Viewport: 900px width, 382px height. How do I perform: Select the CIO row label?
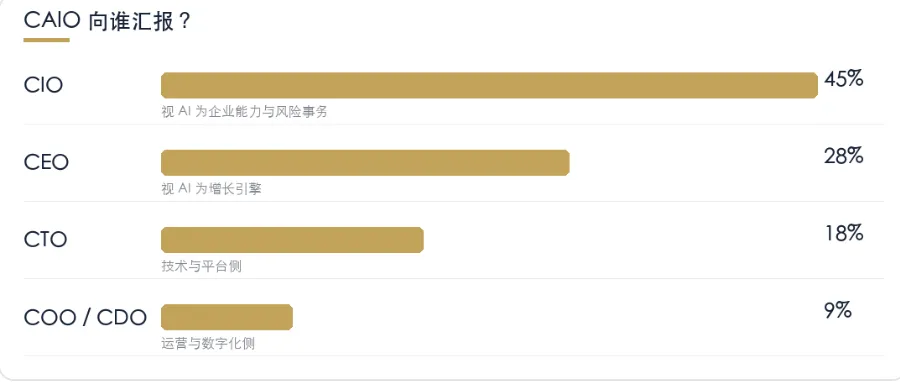point(44,85)
